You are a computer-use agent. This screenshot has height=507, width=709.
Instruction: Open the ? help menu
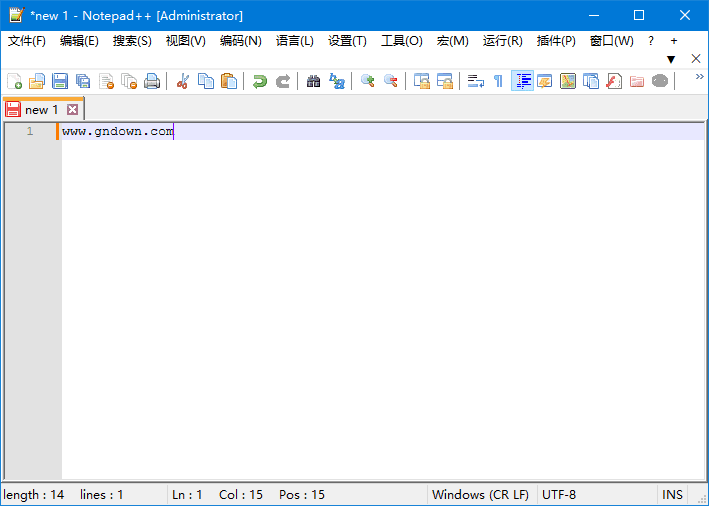tap(651, 41)
